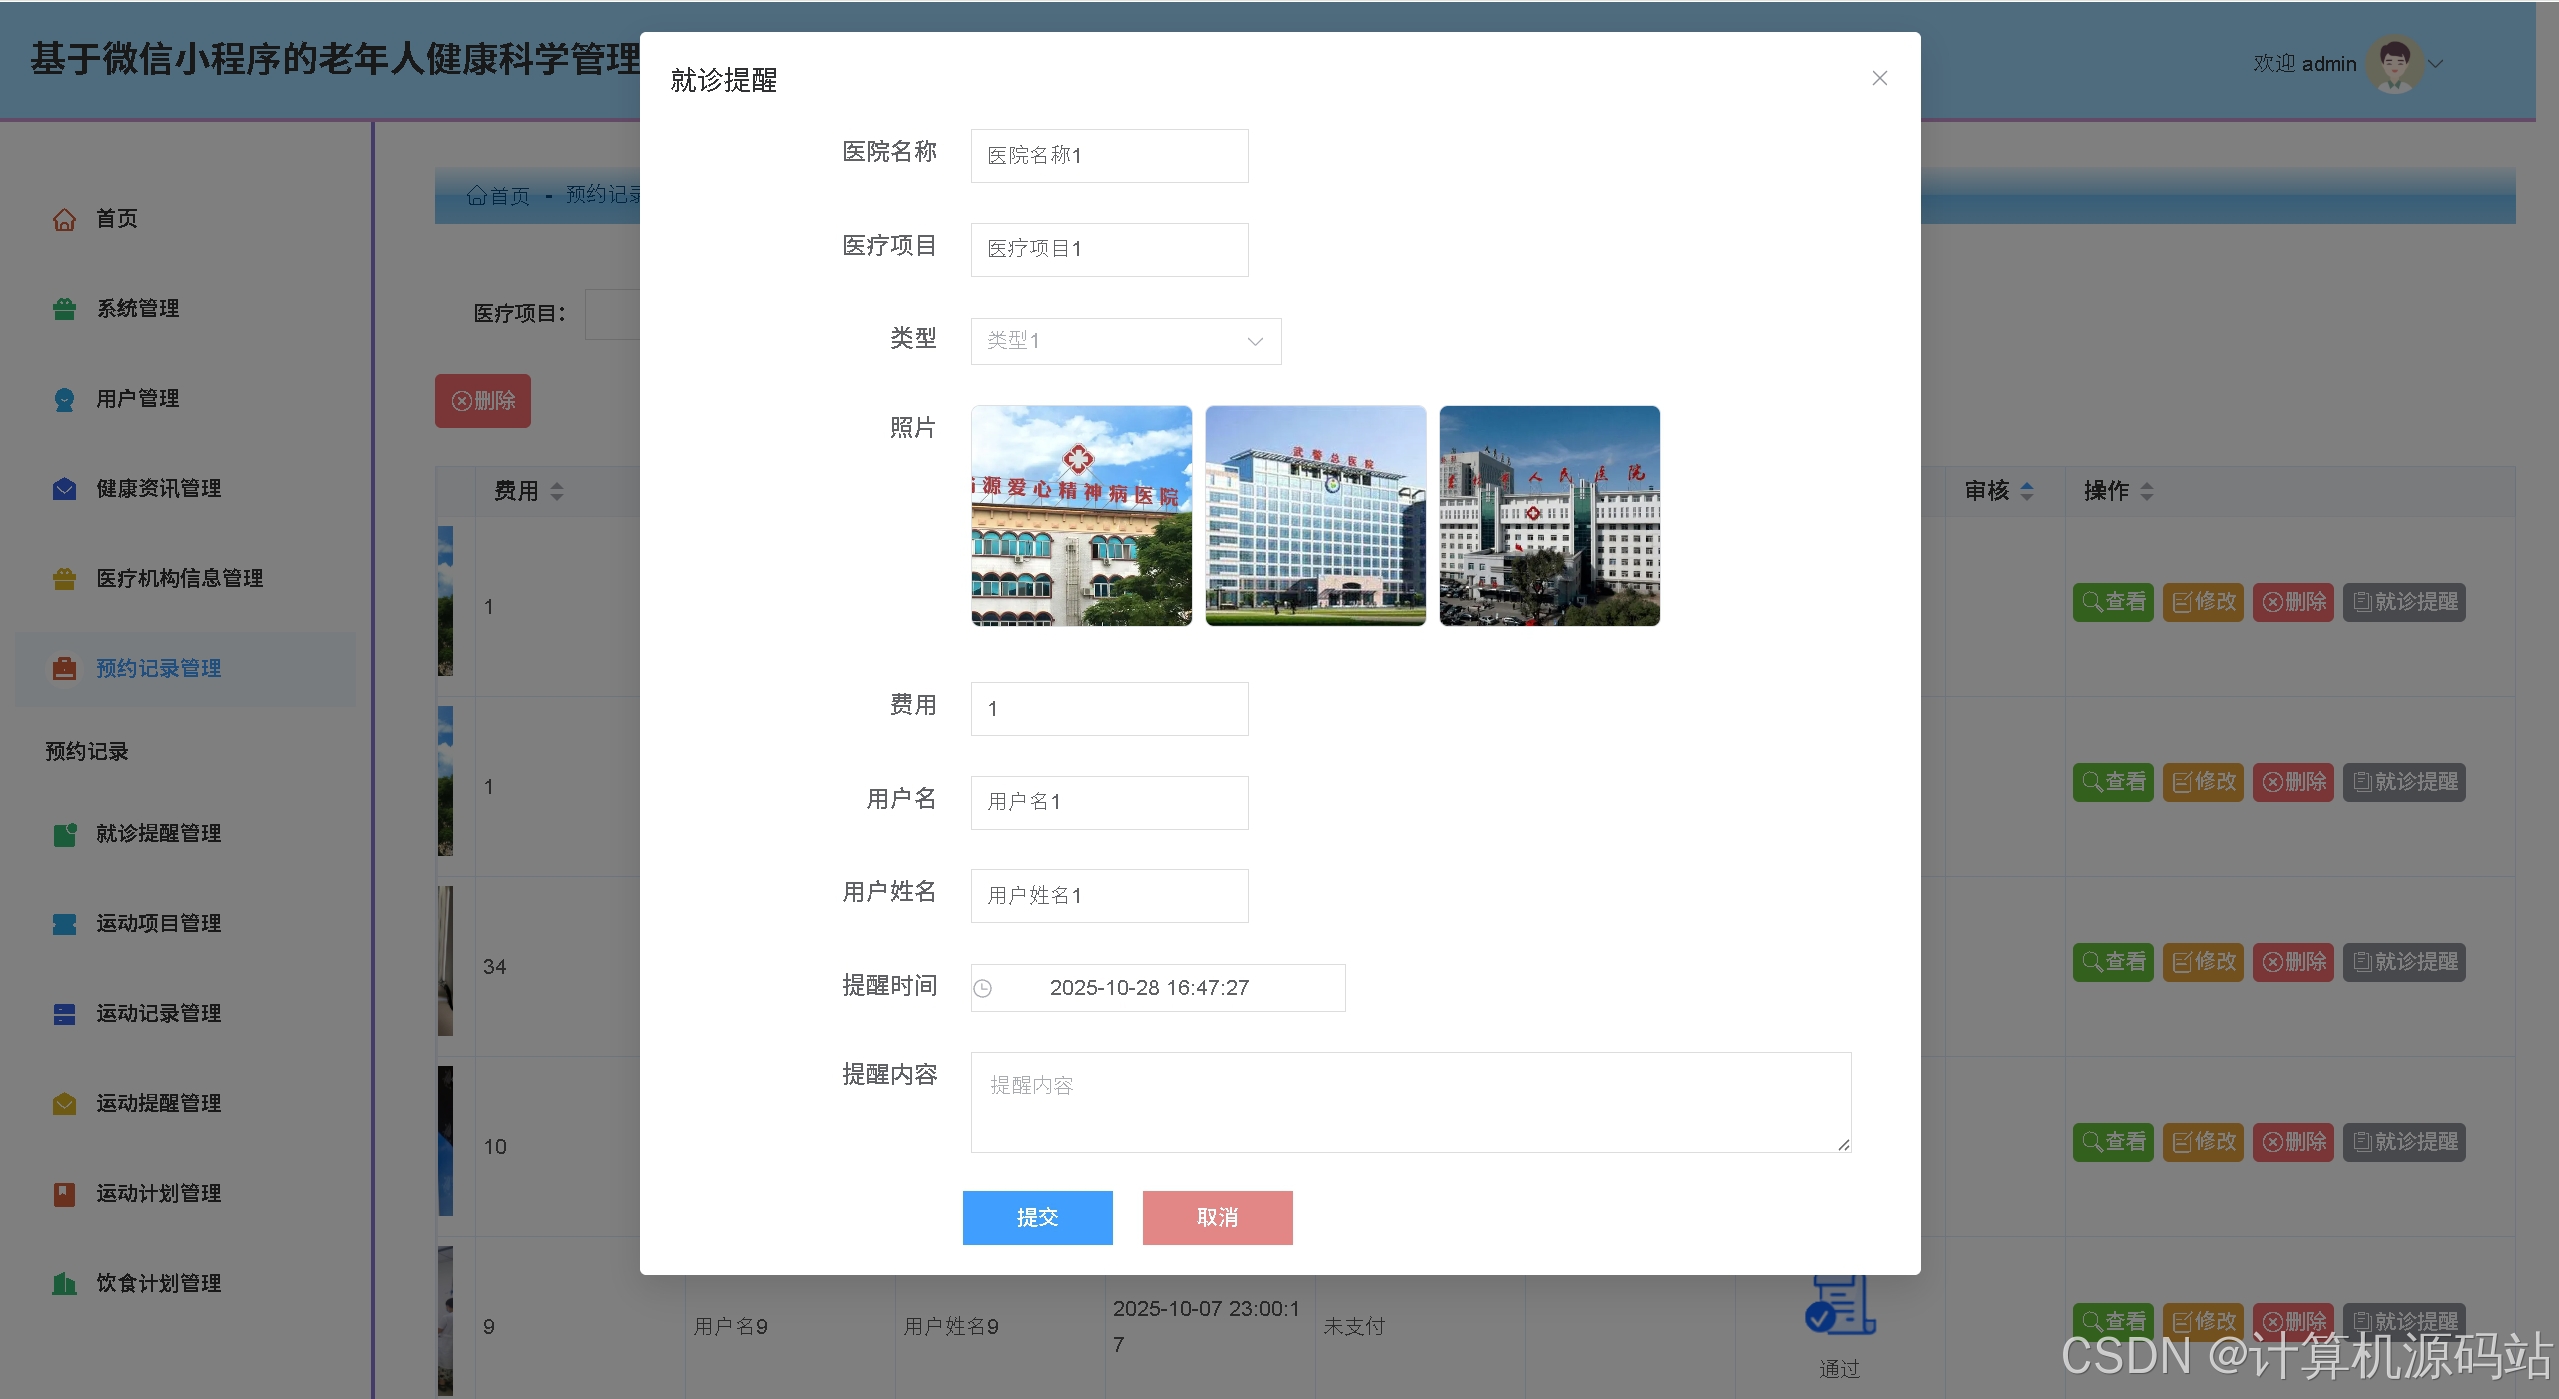Open the 提醒时间 date picker field
This screenshot has height=1399, width=2559.
pyautogui.click(x=1157, y=988)
